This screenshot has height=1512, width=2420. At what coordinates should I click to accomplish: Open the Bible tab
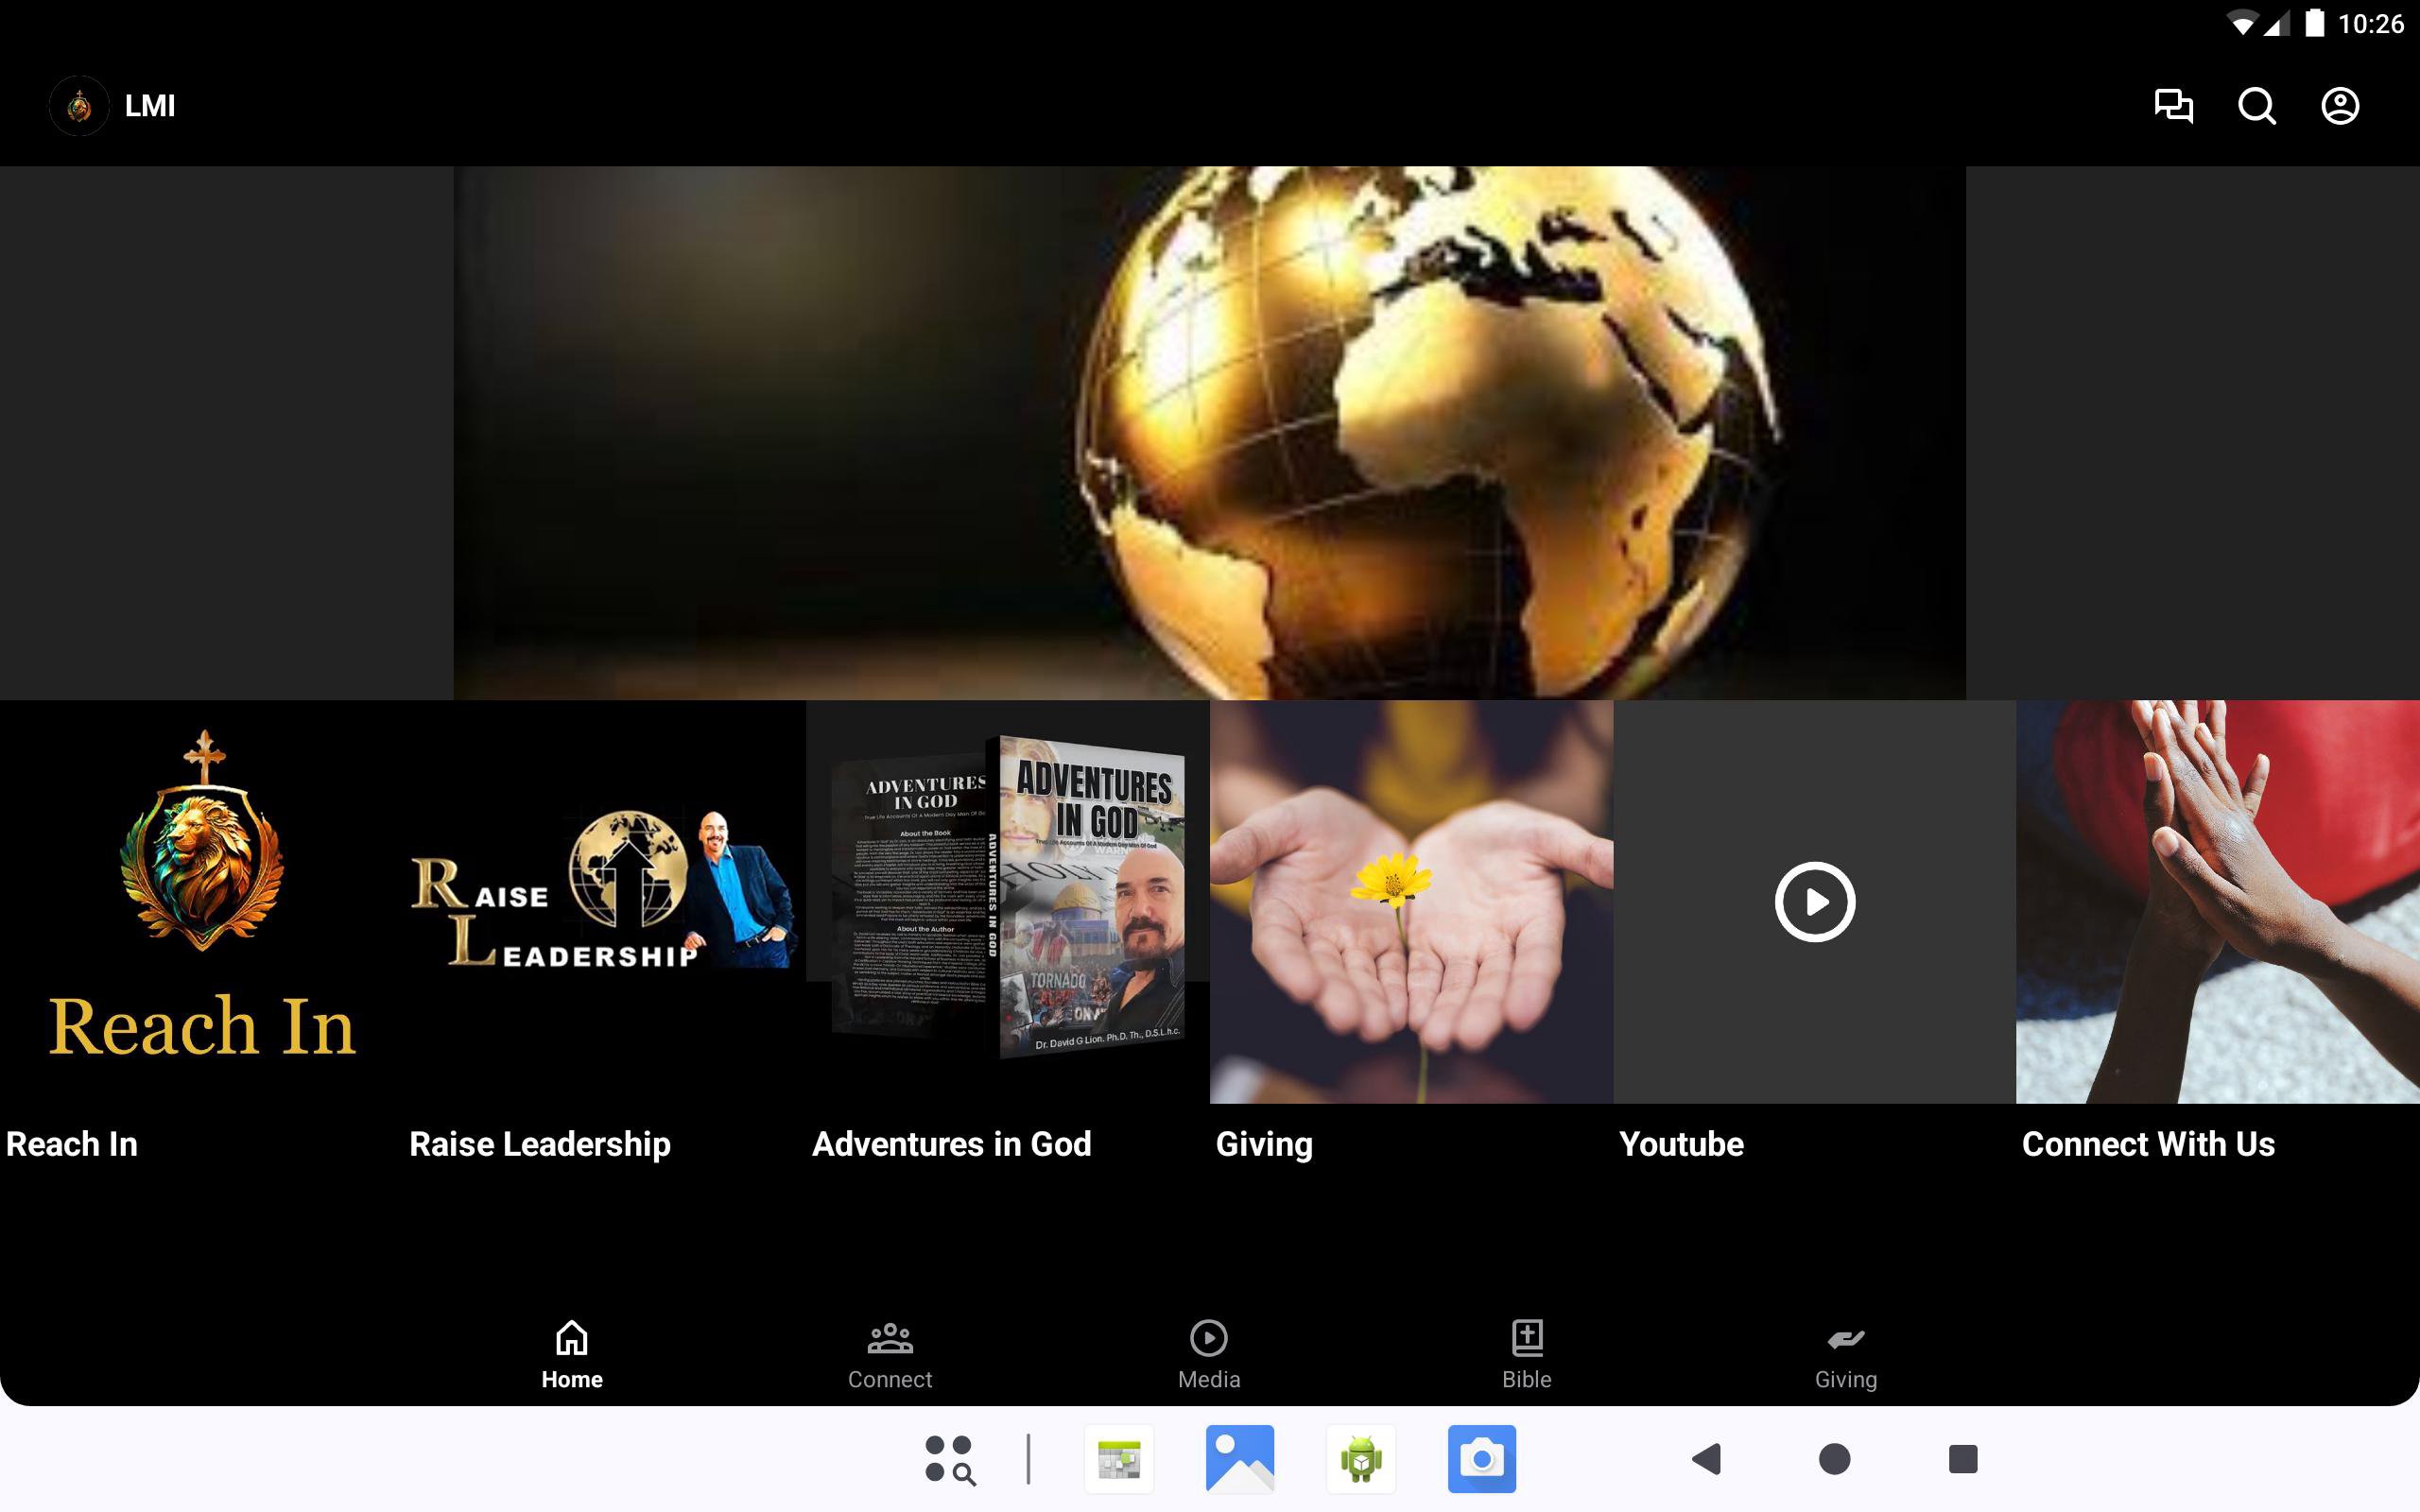[1526, 1355]
